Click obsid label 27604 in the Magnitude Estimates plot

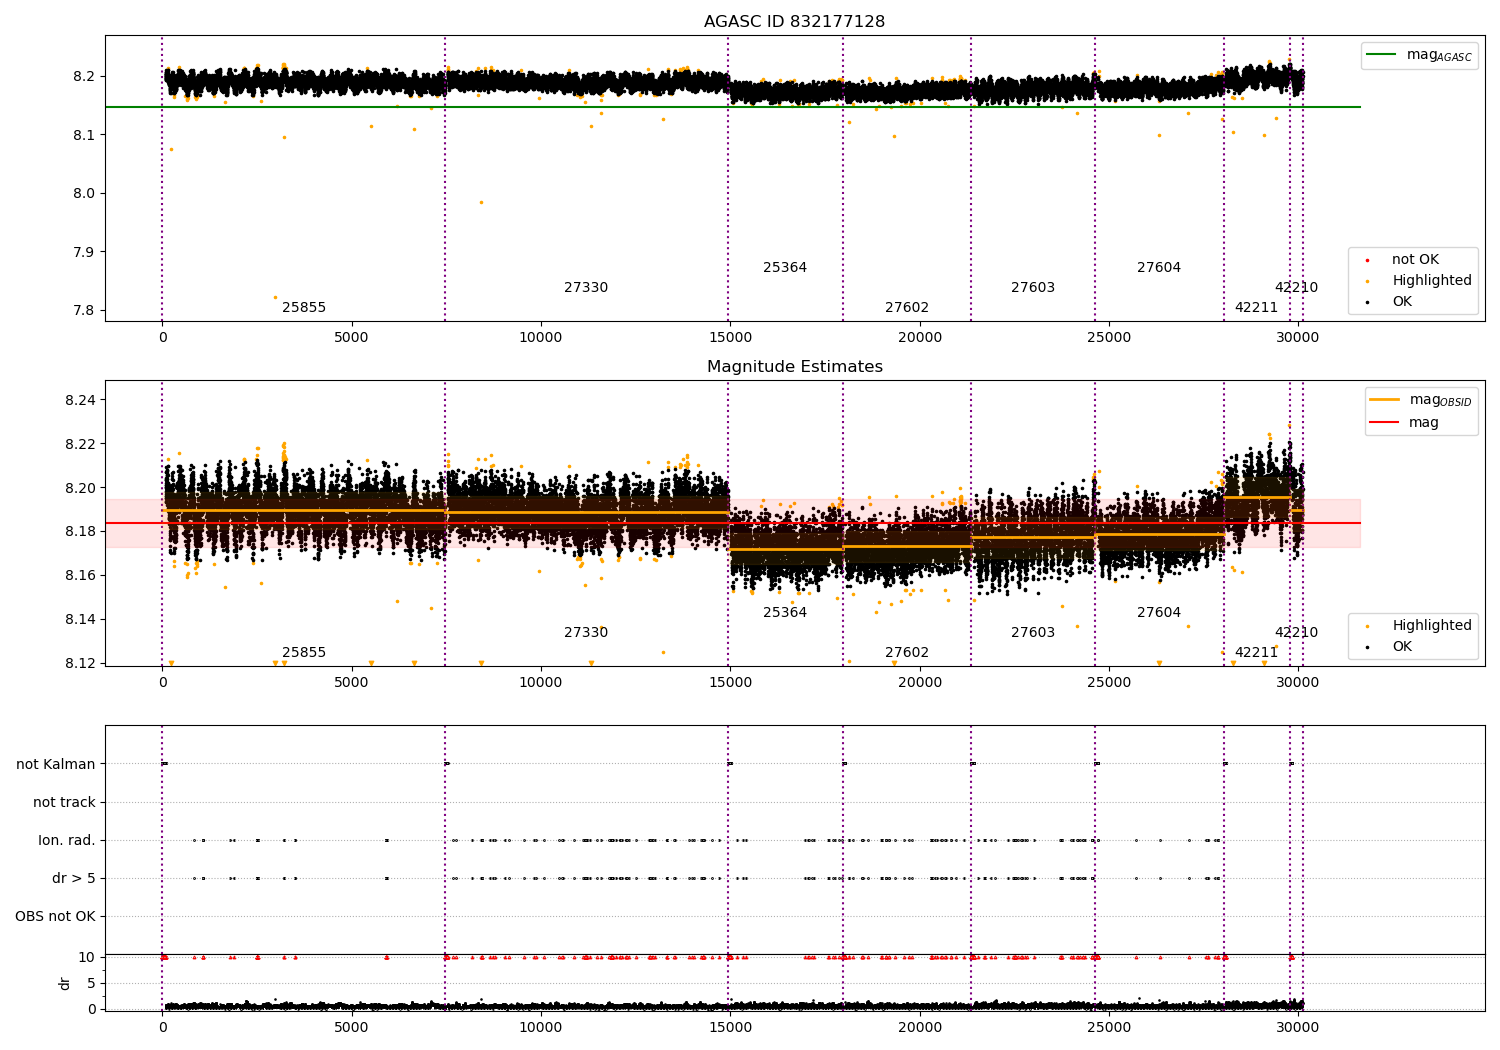point(1159,613)
